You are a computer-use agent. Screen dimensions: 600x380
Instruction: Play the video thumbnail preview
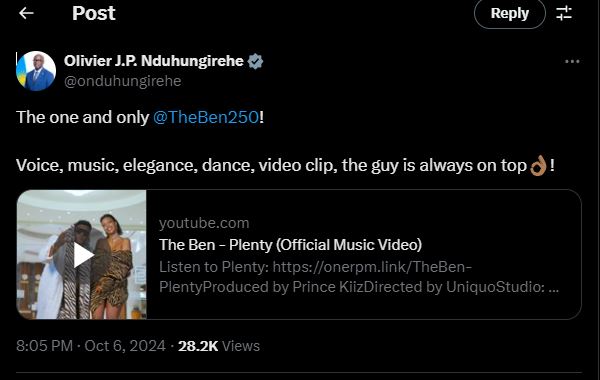tap(82, 254)
